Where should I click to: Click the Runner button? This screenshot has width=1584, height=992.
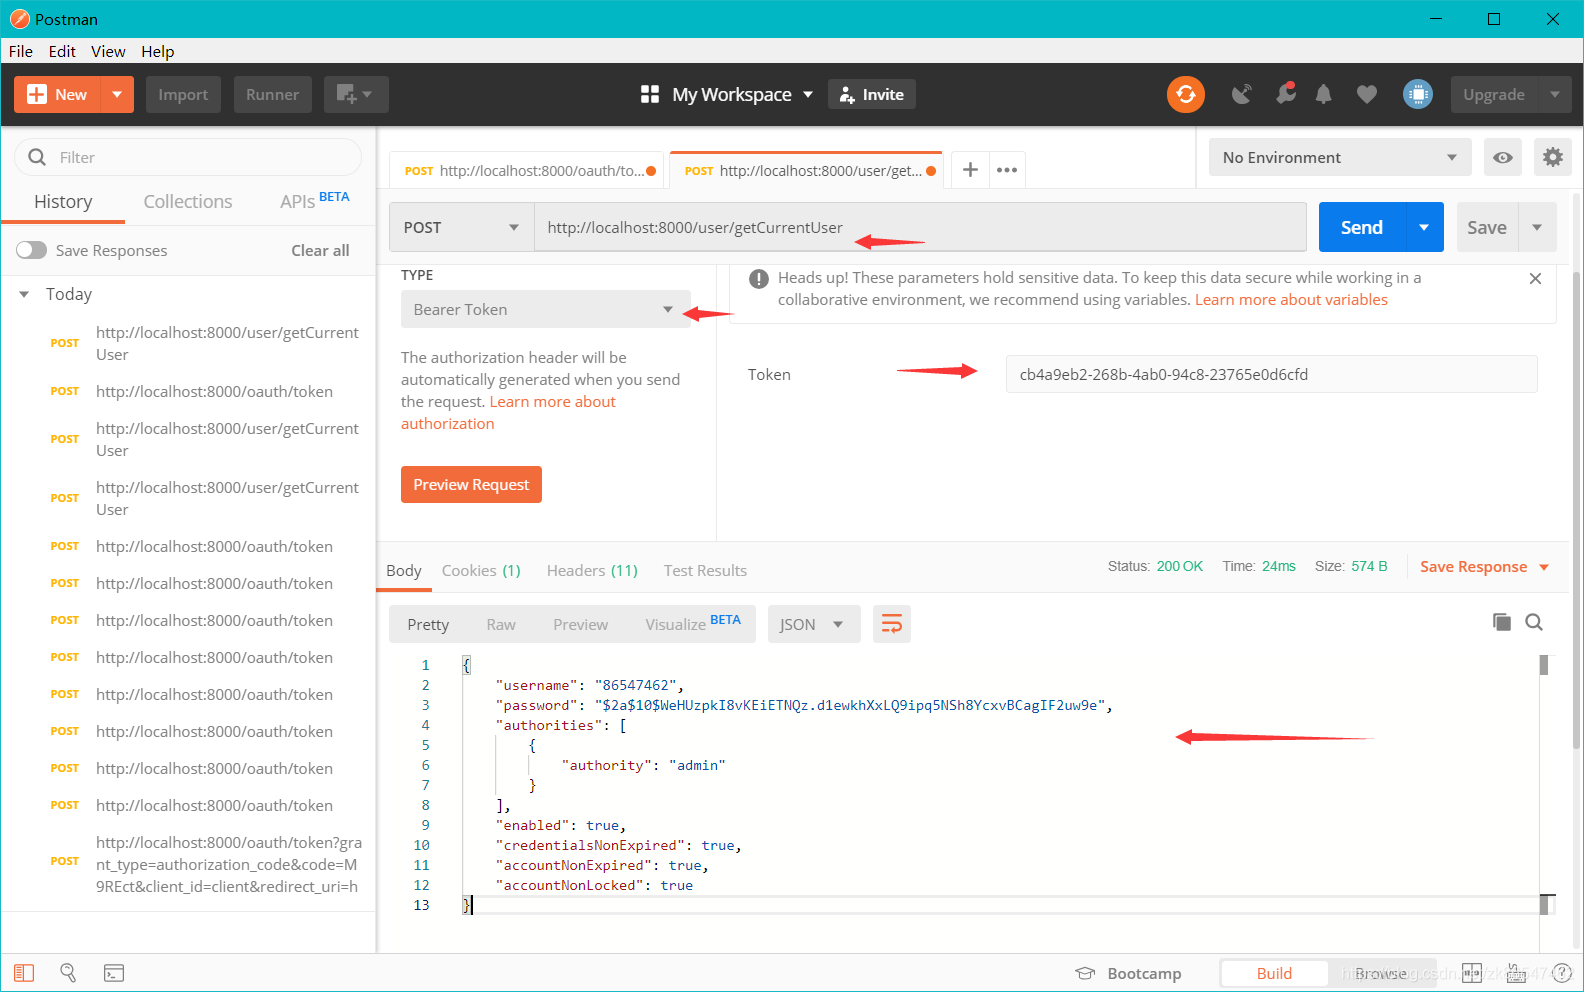coord(272,94)
